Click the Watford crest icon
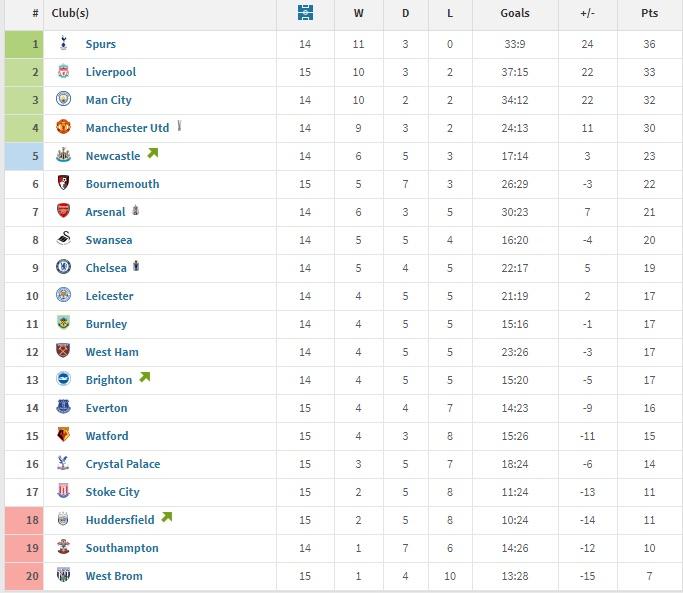Viewport: 683px width, 593px height. pyautogui.click(x=64, y=434)
